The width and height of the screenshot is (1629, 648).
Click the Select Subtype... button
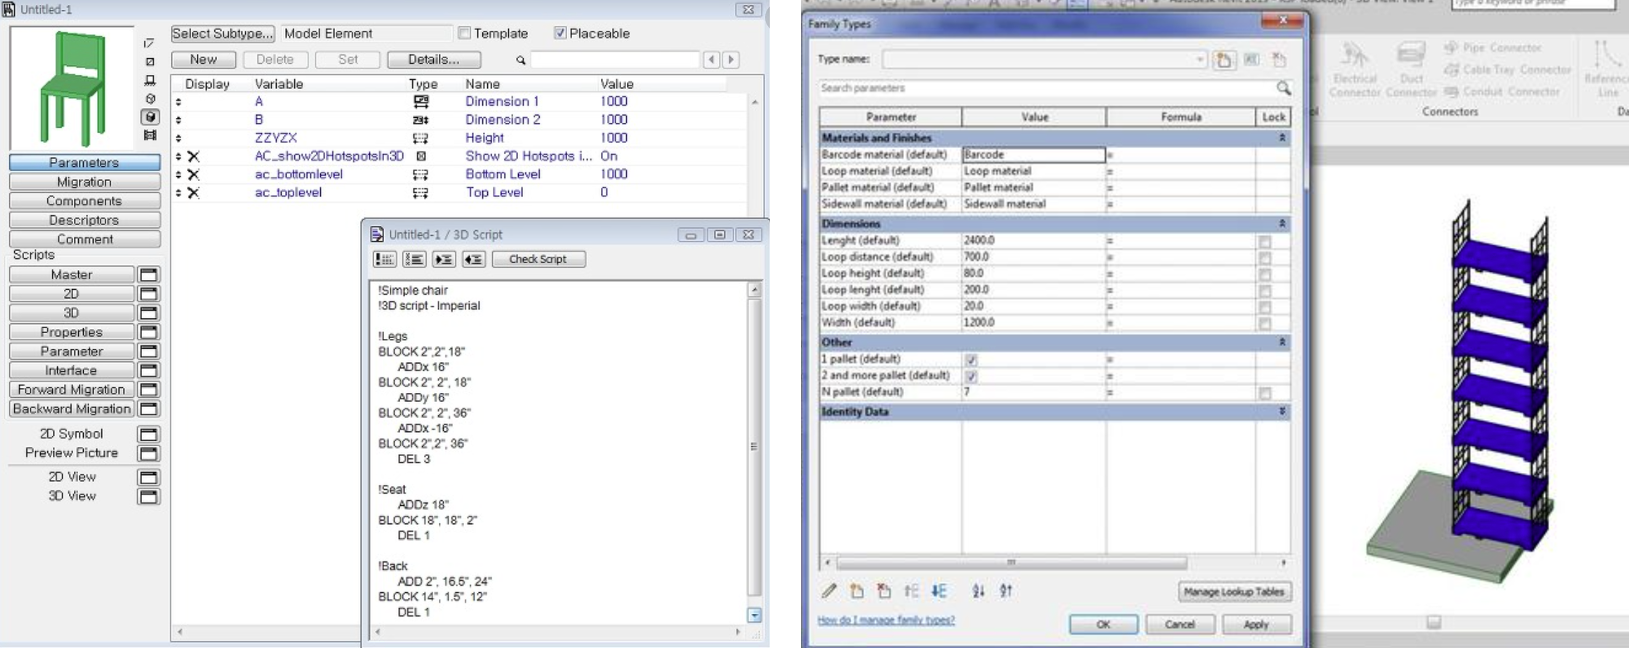pyautogui.click(x=222, y=33)
